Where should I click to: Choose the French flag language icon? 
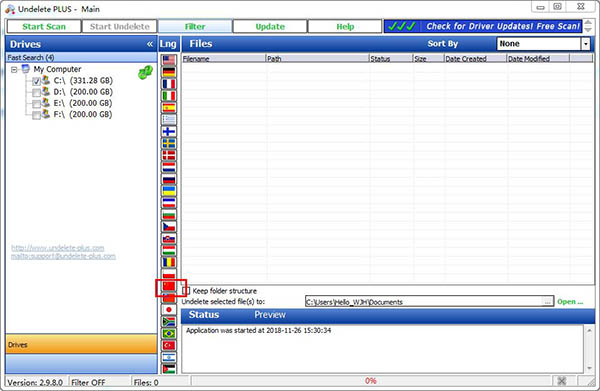point(169,83)
